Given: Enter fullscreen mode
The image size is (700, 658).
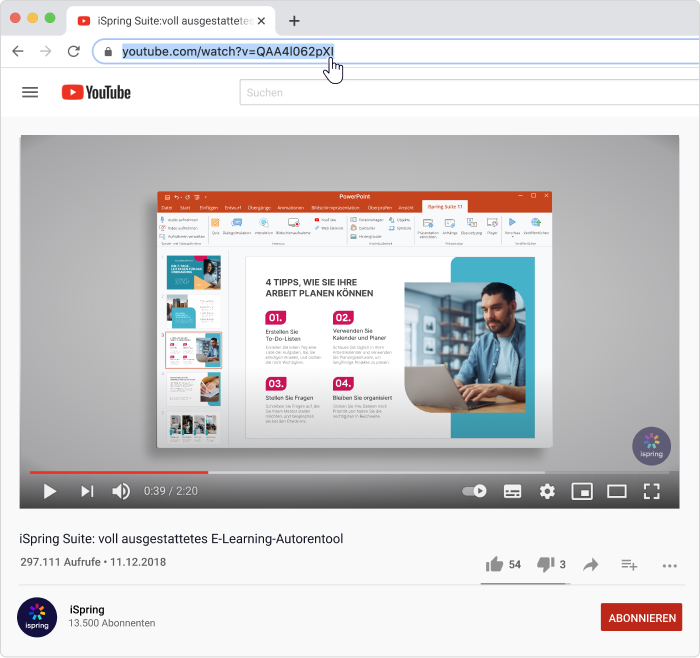Looking at the screenshot, I should [x=651, y=491].
